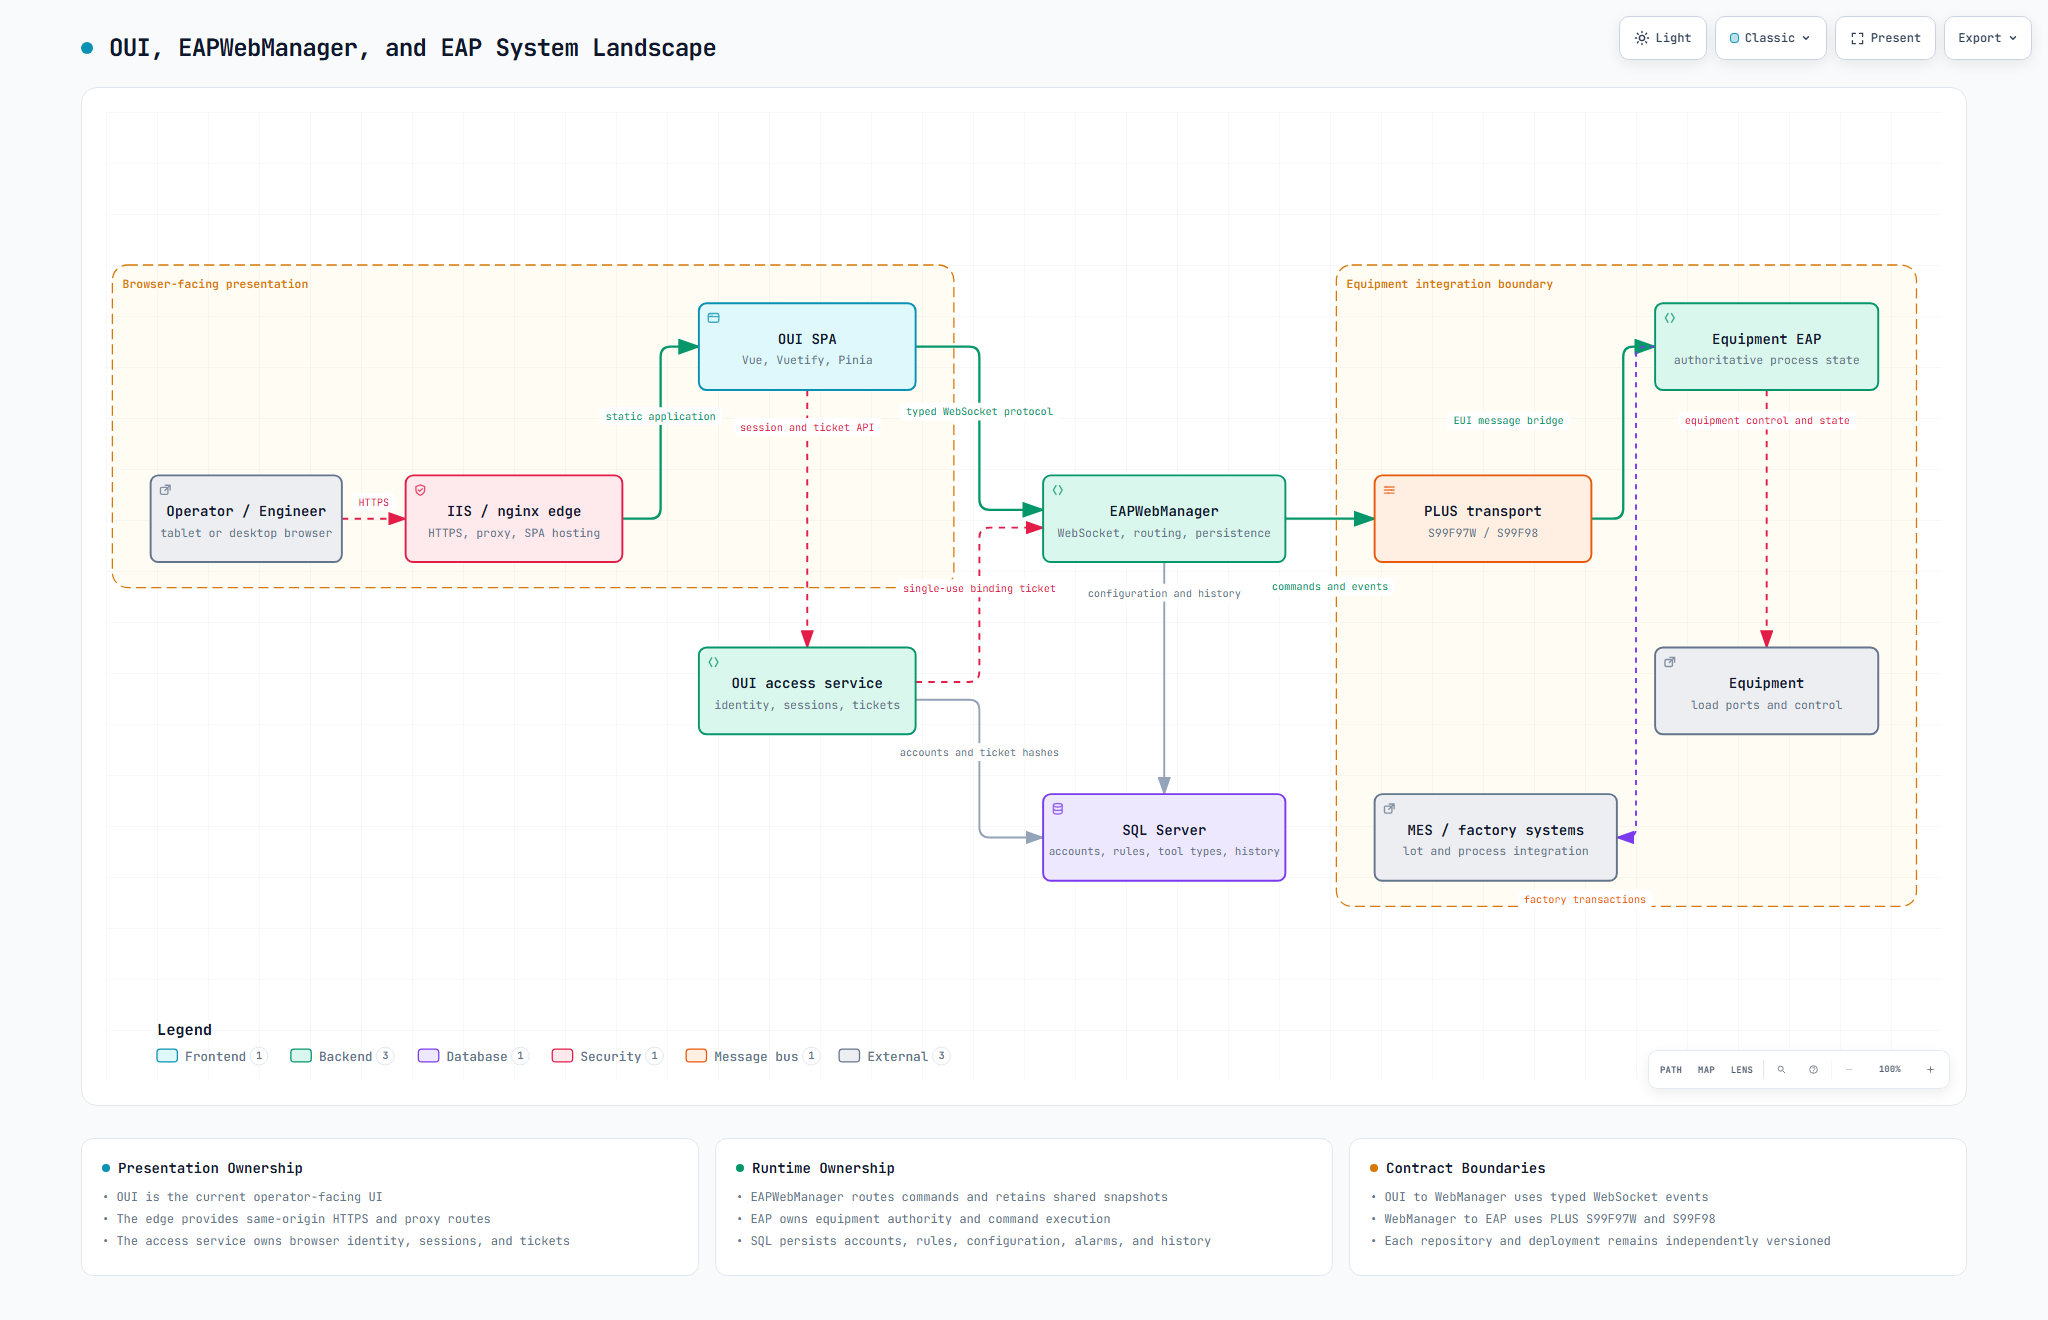Screen dimensions: 2048x1320
Task: Click external-link icon on Operator / Engineer node
Action: pos(166,490)
